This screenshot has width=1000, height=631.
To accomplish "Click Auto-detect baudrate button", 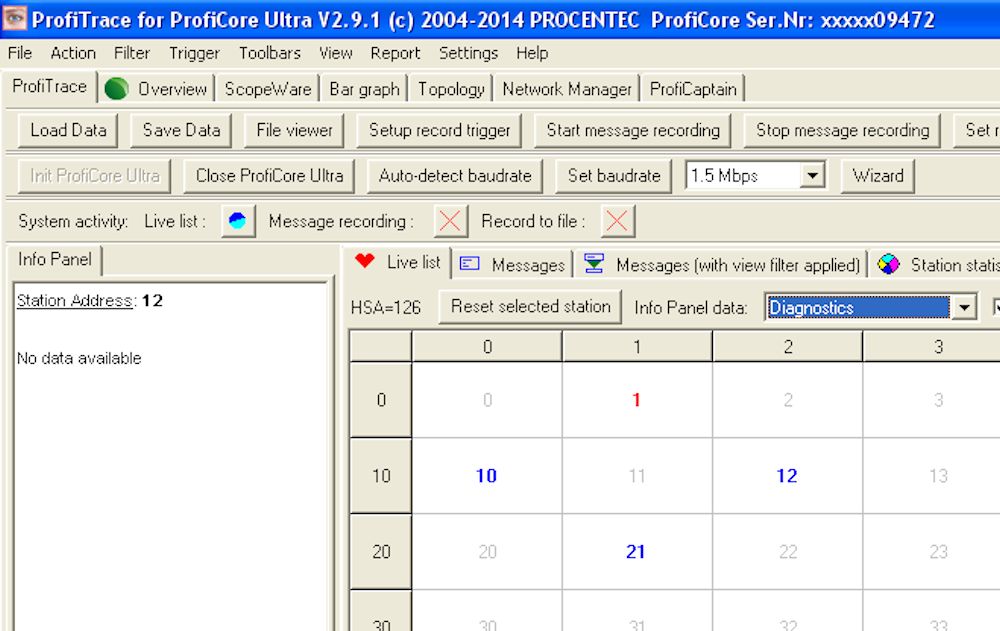I will click(x=455, y=175).
